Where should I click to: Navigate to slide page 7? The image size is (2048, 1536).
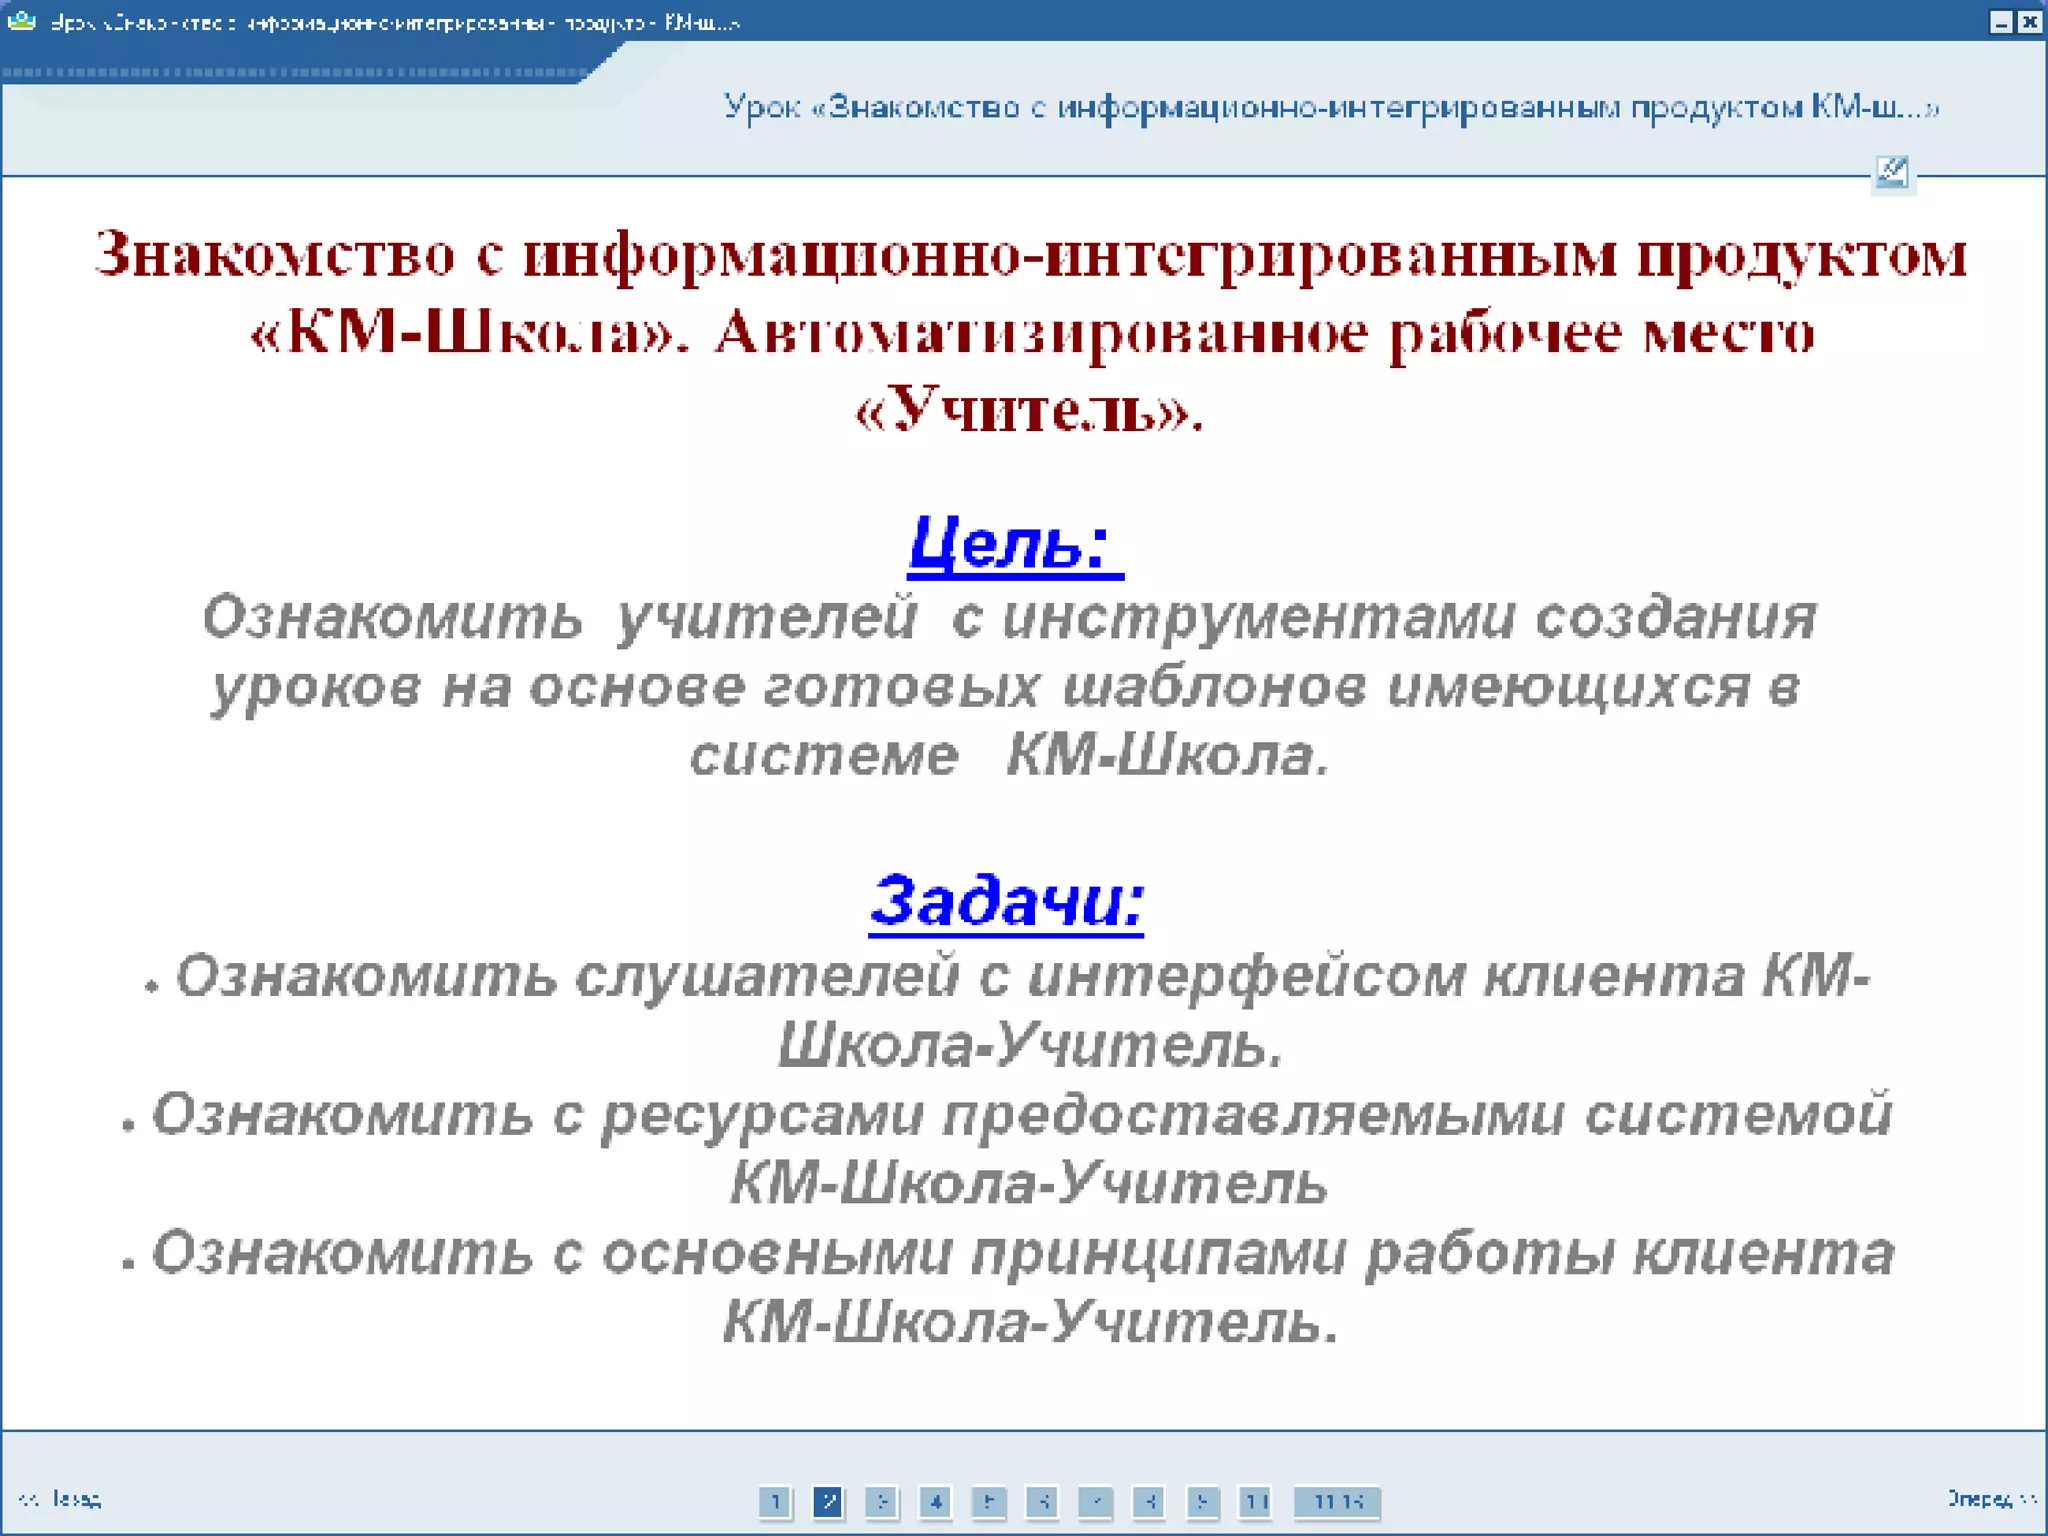[x=1095, y=1501]
